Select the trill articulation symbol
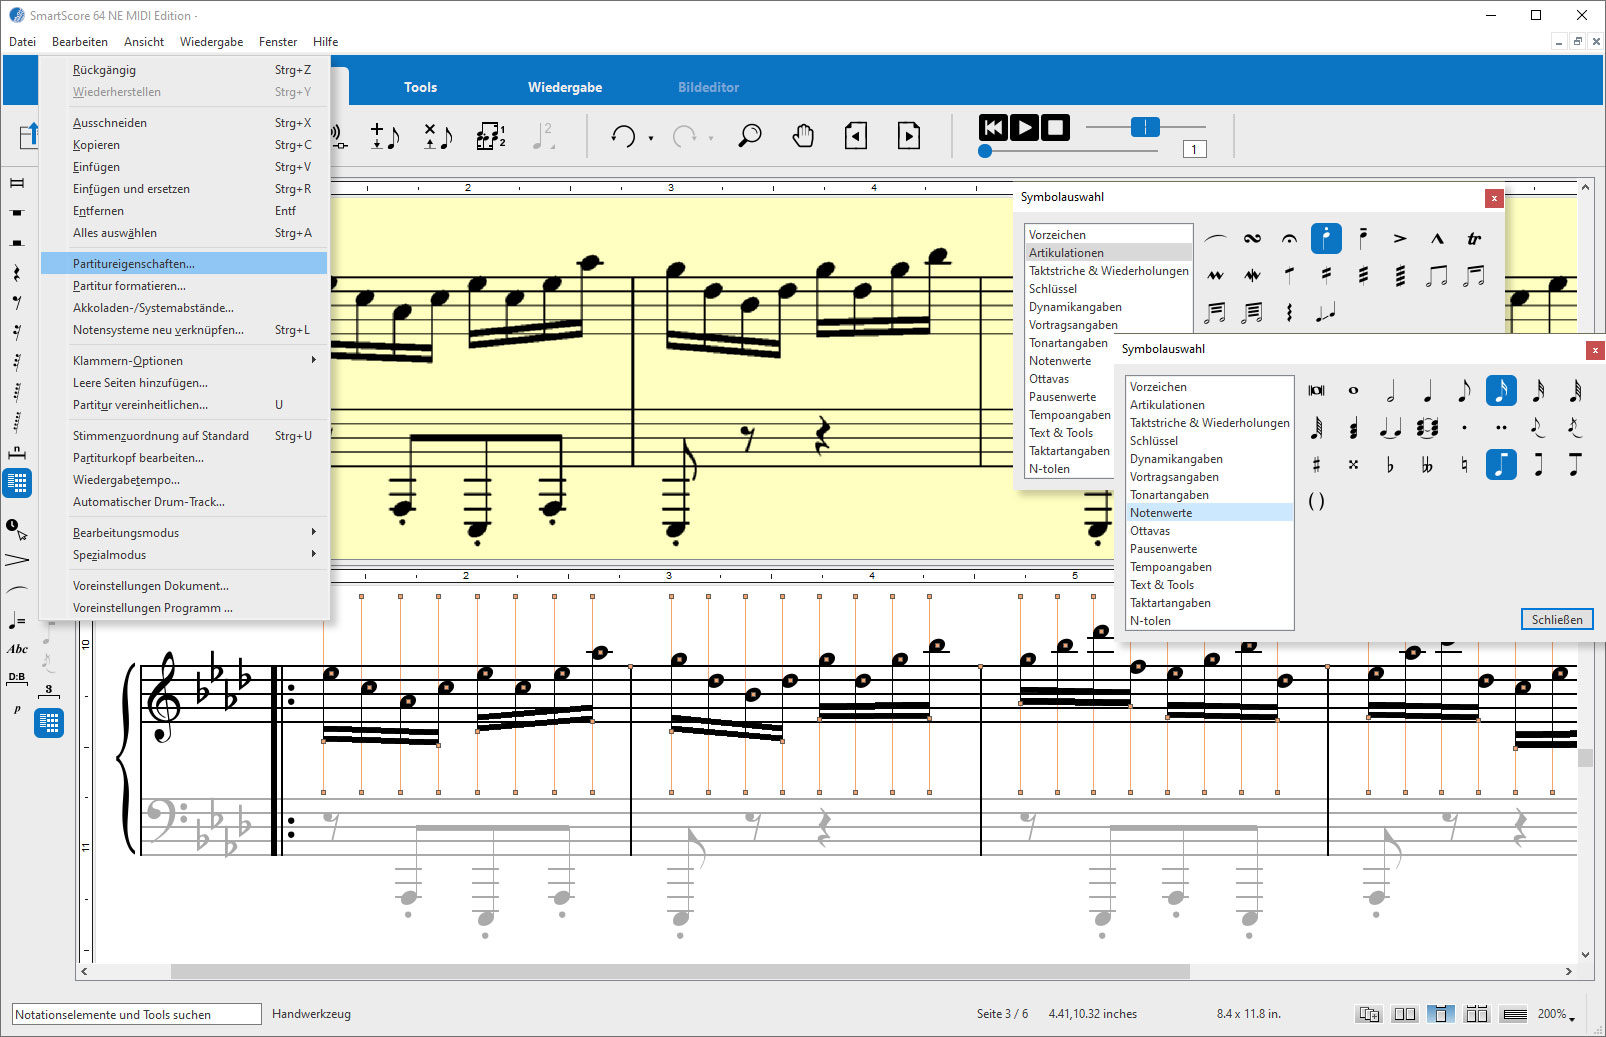The image size is (1606, 1037). point(1473,239)
